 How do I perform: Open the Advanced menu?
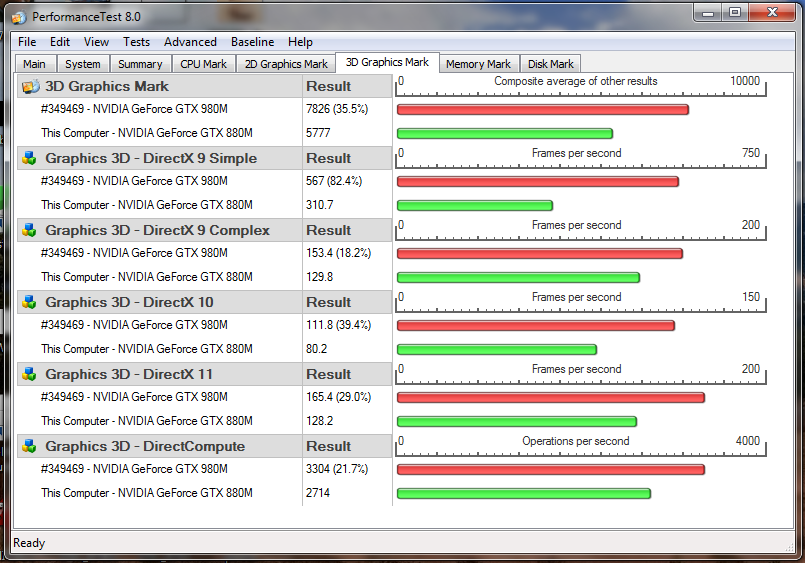click(190, 42)
